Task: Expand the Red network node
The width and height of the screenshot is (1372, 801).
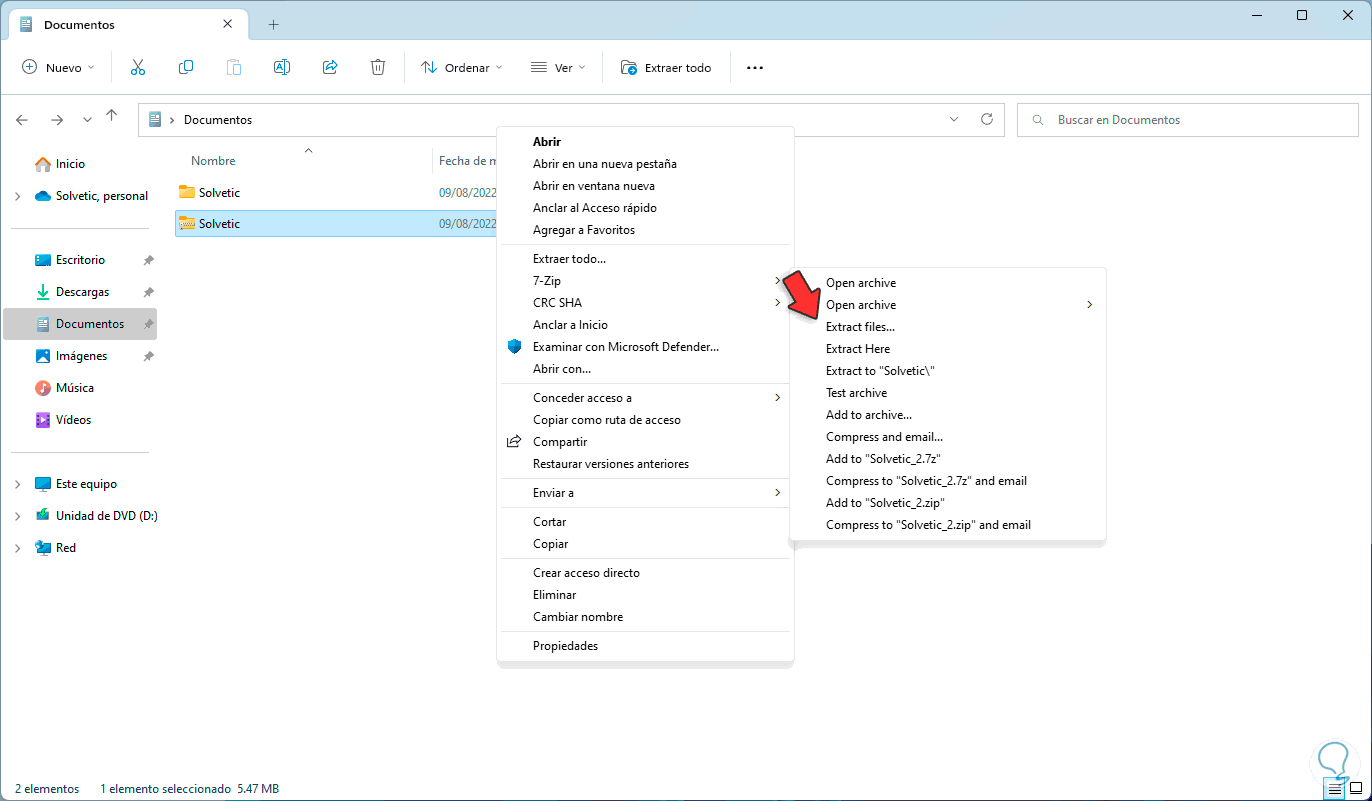Action: 18,548
